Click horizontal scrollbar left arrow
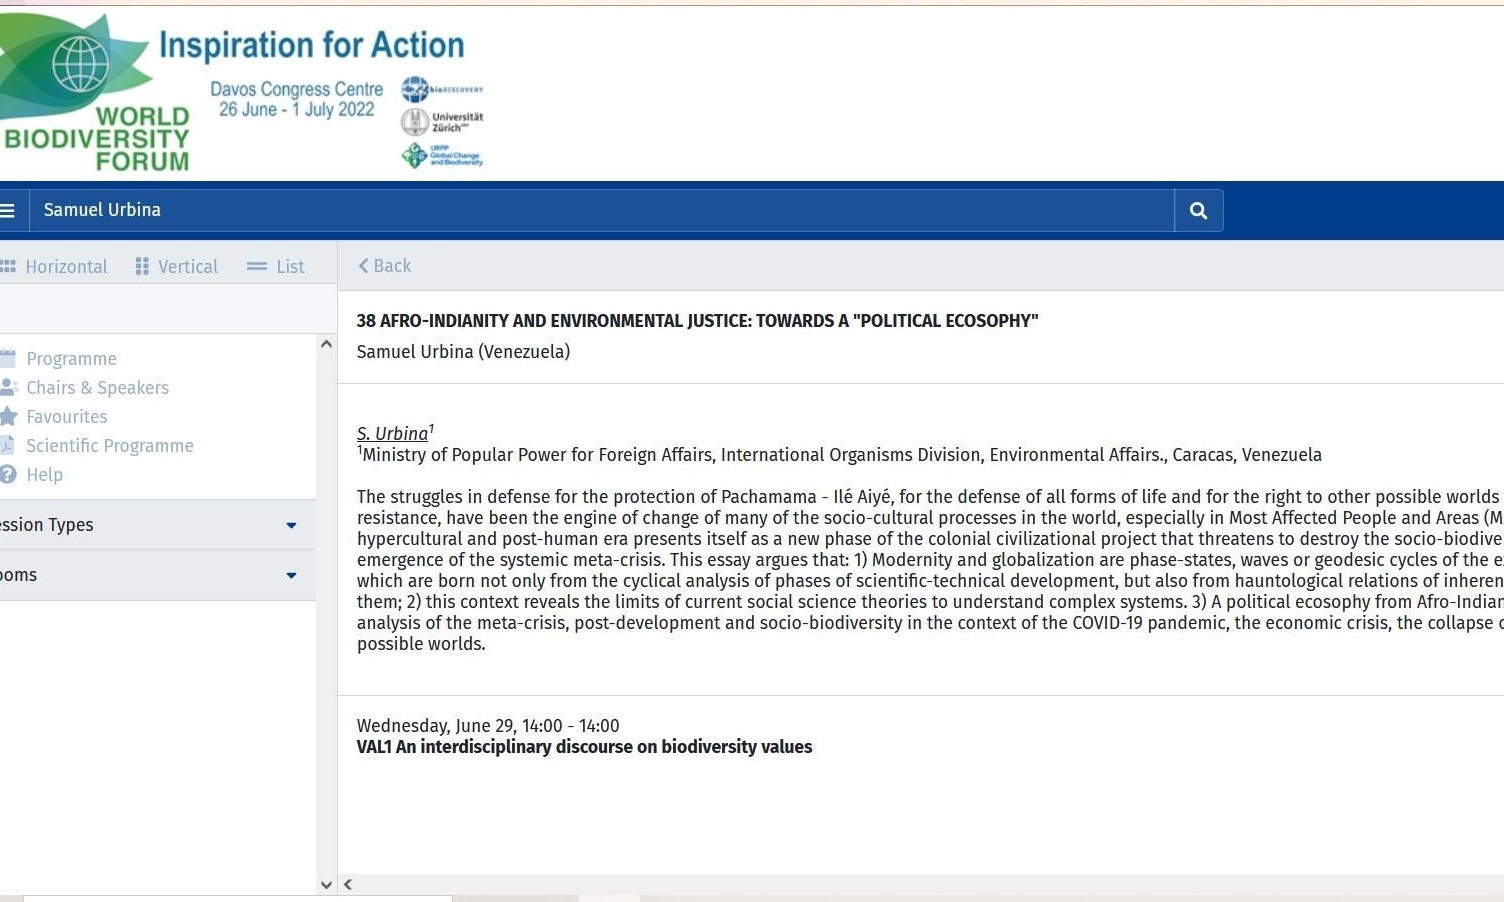The image size is (1504, 902). [x=348, y=885]
